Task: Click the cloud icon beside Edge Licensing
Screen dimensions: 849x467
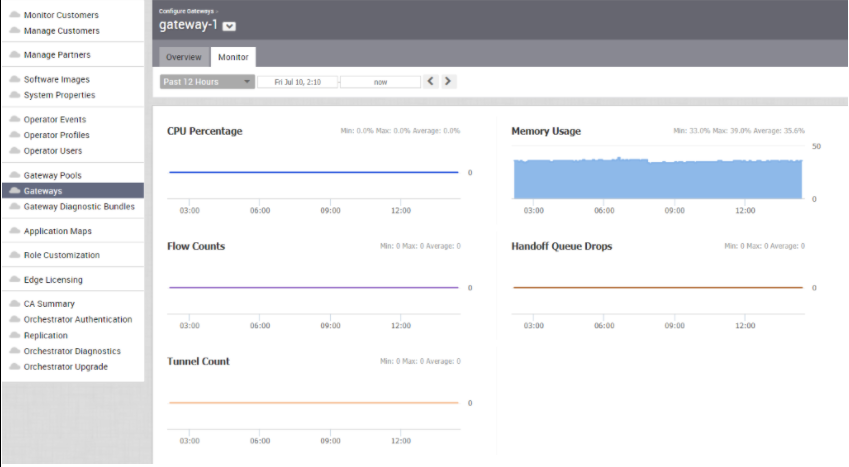Action: click(x=15, y=280)
